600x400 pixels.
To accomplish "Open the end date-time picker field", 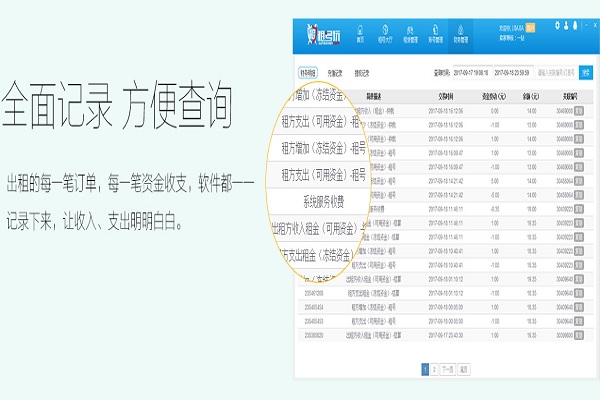I will click(514, 73).
